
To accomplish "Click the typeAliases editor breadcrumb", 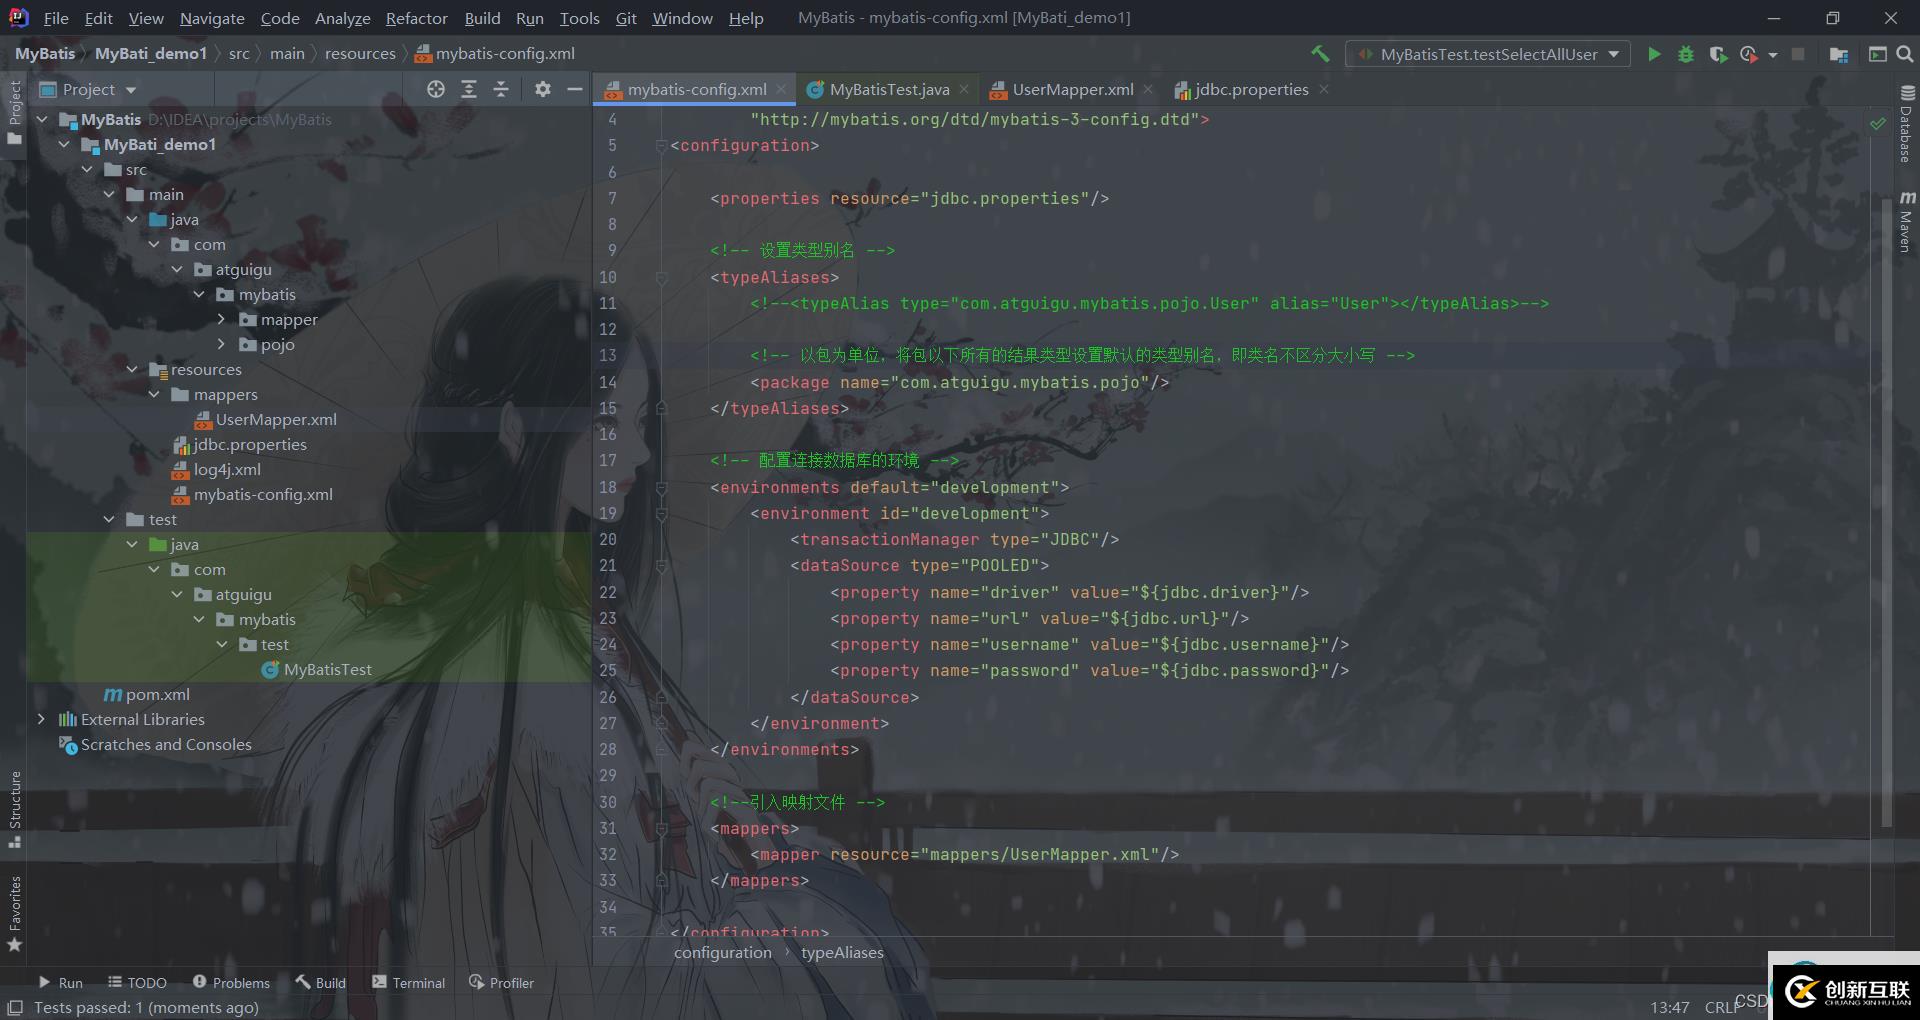I will [842, 952].
